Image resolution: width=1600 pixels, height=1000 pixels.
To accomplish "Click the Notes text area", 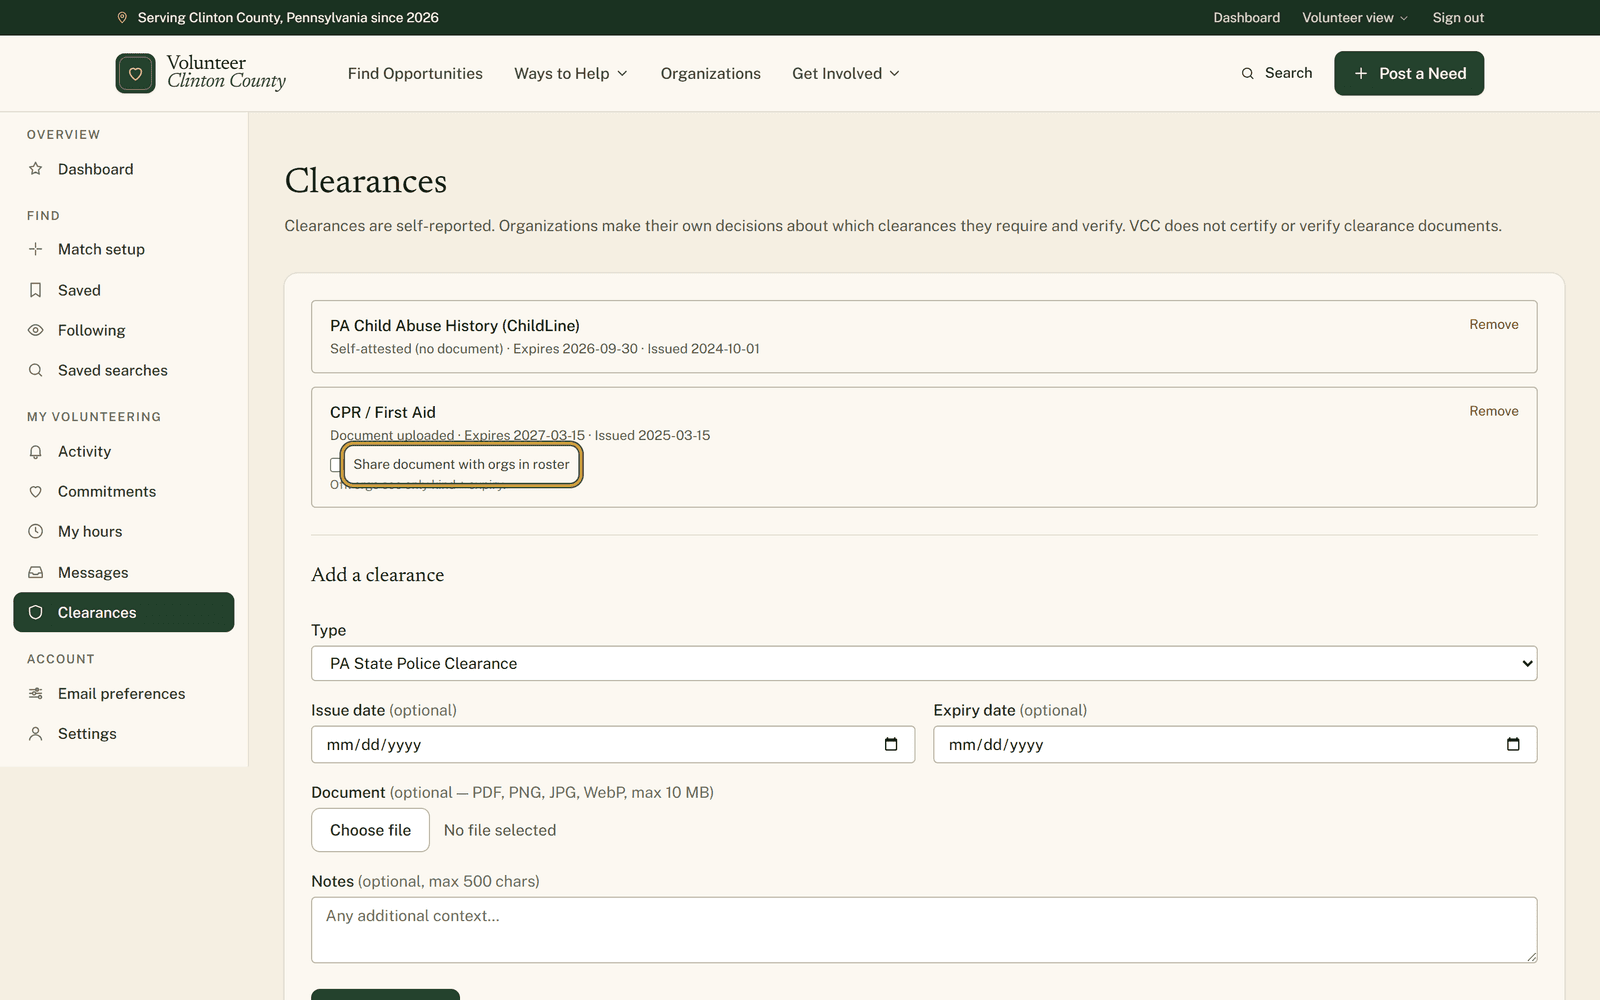I will click(924, 930).
